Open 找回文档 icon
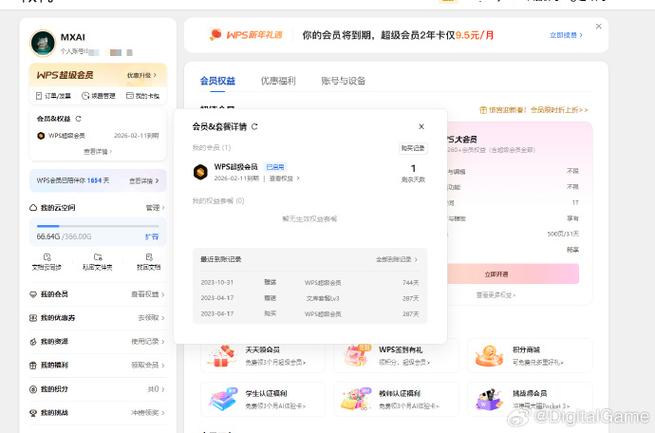 click(149, 257)
